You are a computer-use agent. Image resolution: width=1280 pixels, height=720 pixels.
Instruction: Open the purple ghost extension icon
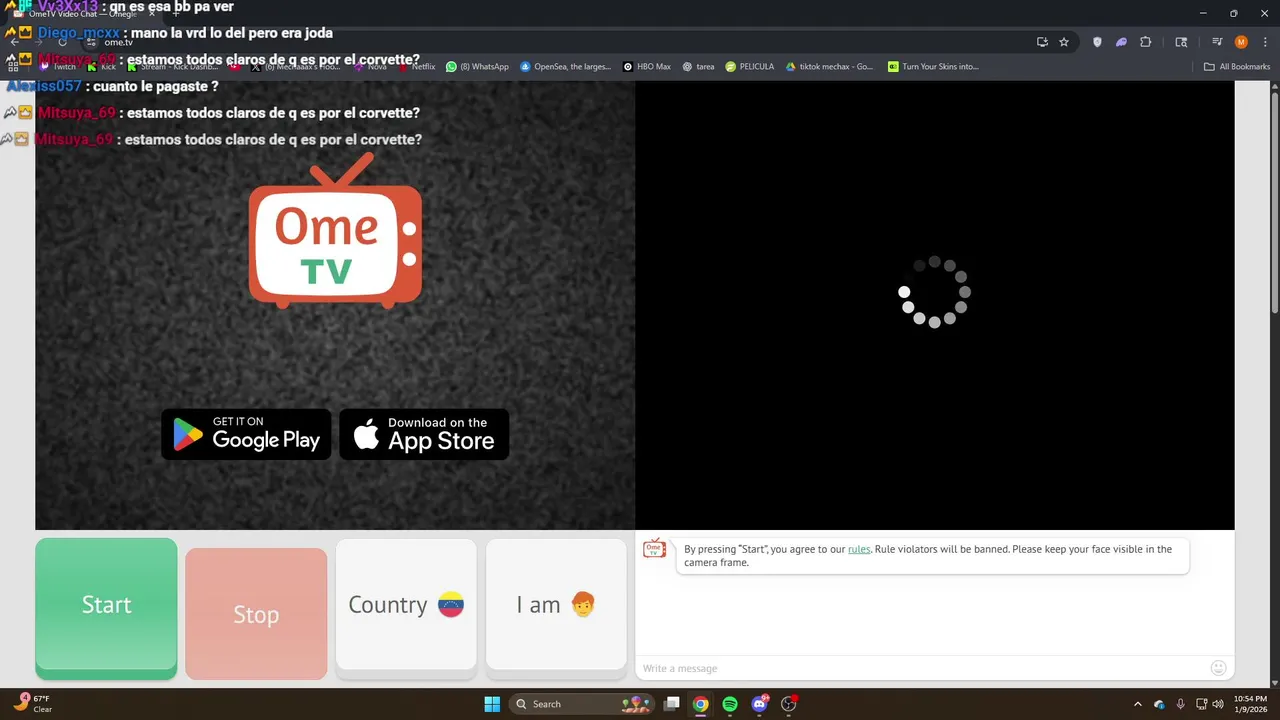[1121, 42]
